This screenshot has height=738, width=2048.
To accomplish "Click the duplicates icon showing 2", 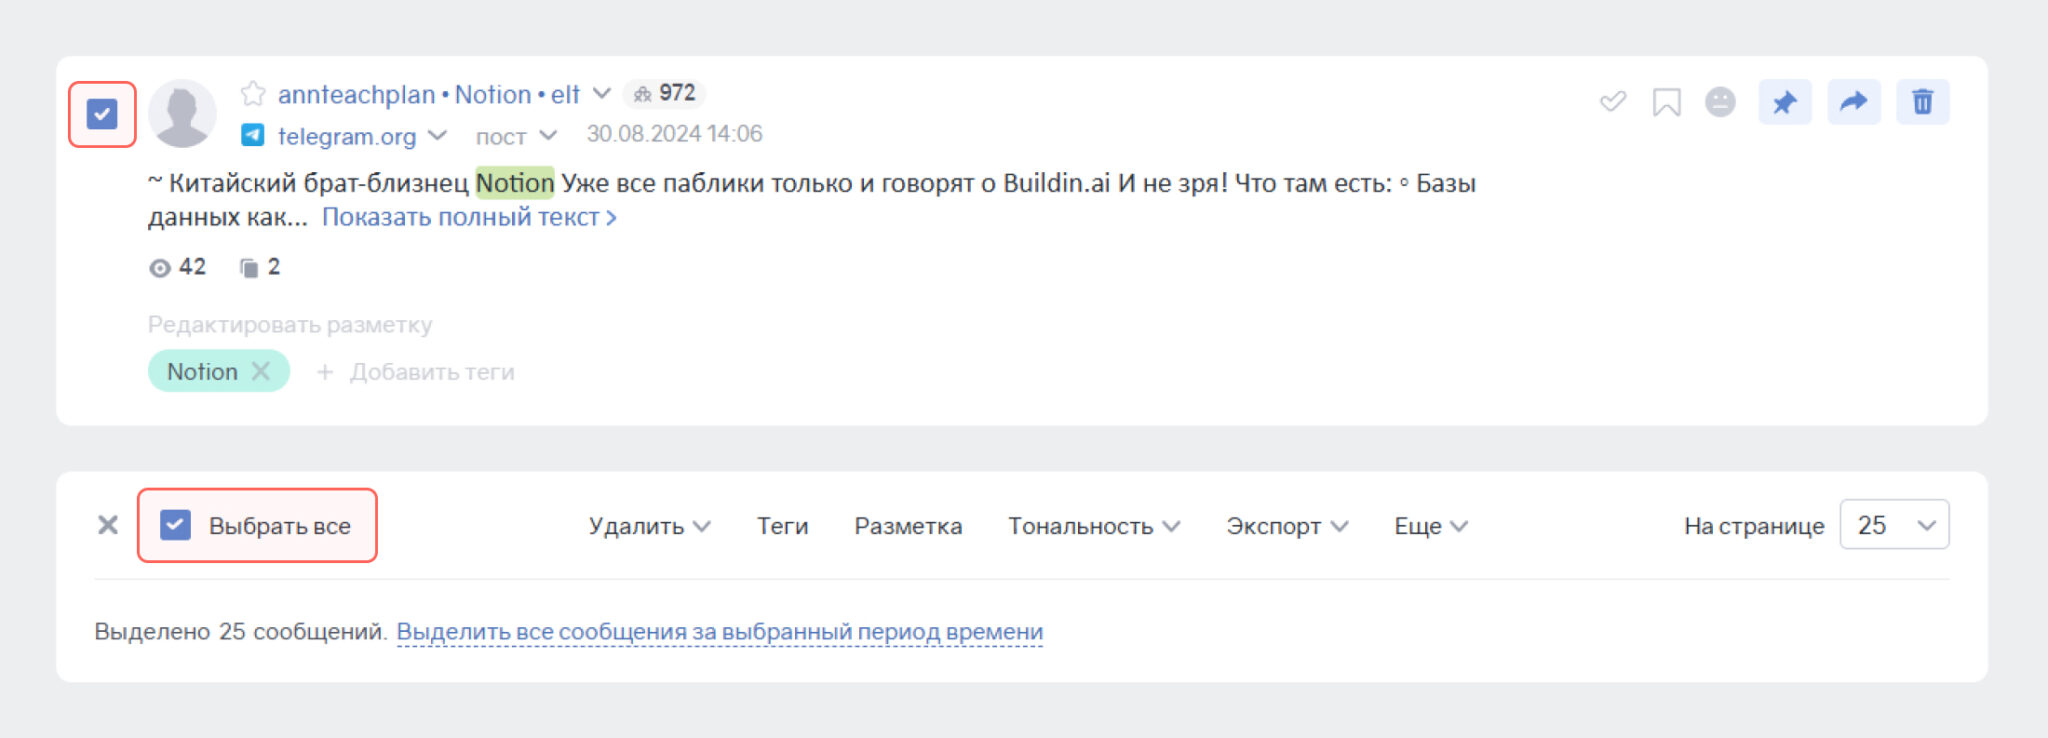I will click(260, 267).
